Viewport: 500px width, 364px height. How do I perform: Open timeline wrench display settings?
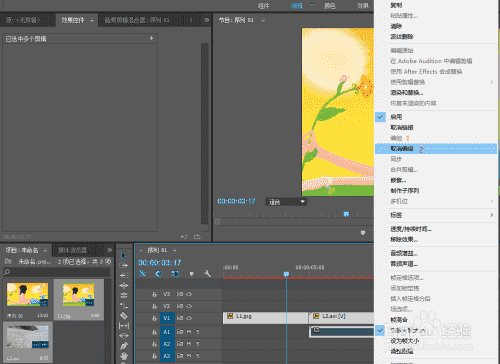coord(207,274)
